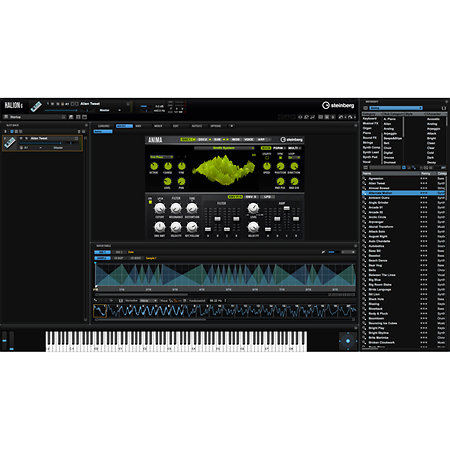Click the filter ENV AMT knob
This screenshot has width=450, height=450.
coord(160,227)
